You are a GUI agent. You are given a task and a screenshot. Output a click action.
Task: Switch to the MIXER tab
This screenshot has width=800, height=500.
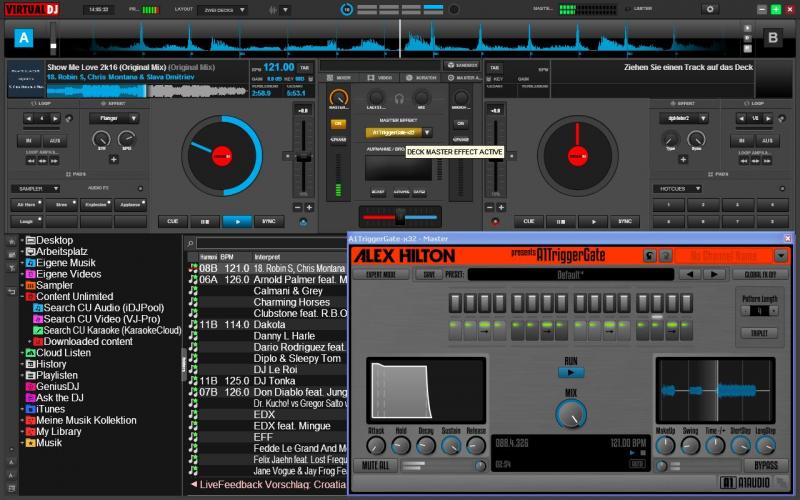pyautogui.click(x=338, y=78)
